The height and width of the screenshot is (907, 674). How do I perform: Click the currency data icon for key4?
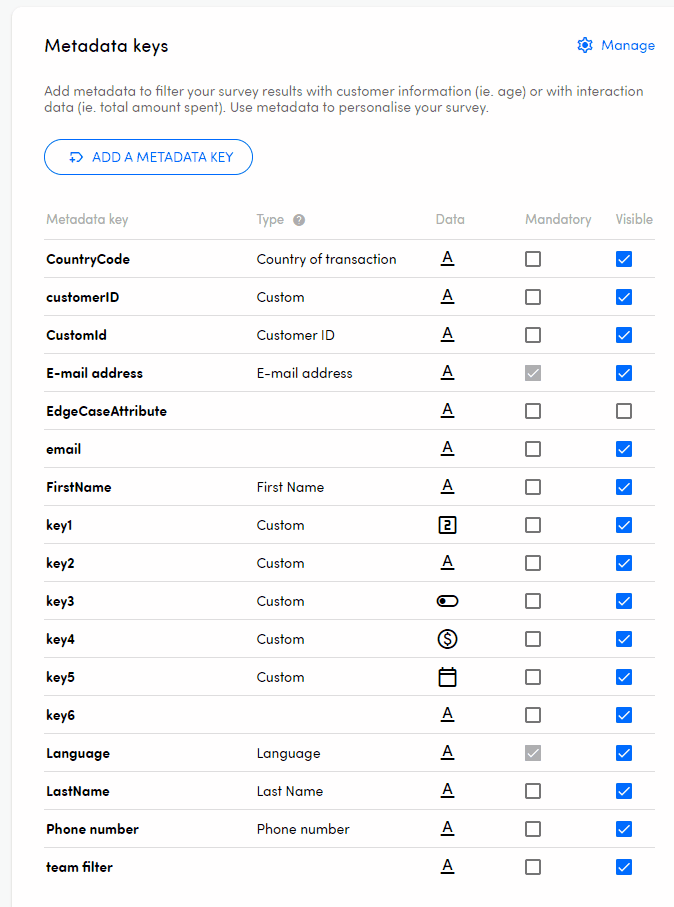point(447,639)
